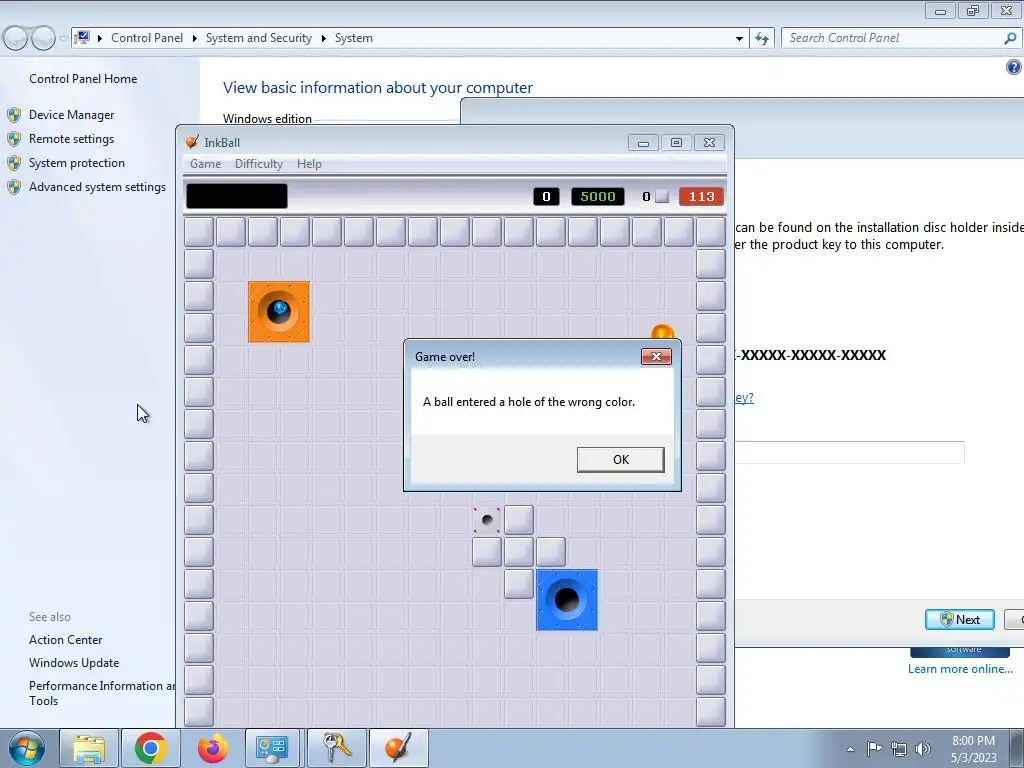The height and width of the screenshot is (768, 1024).
Task: Click the orange hole in InkBall
Action: pyautogui.click(x=279, y=312)
